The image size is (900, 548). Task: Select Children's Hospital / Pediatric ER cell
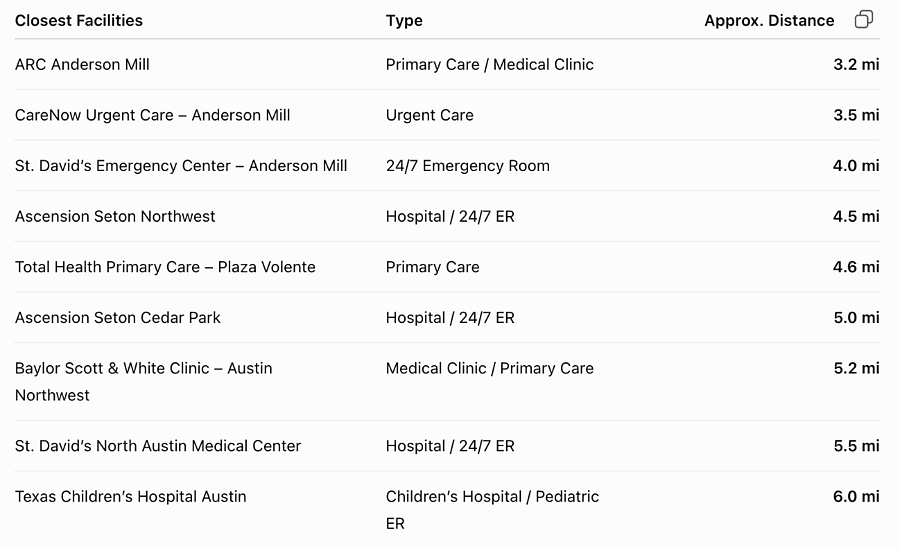tap(492, 510)
